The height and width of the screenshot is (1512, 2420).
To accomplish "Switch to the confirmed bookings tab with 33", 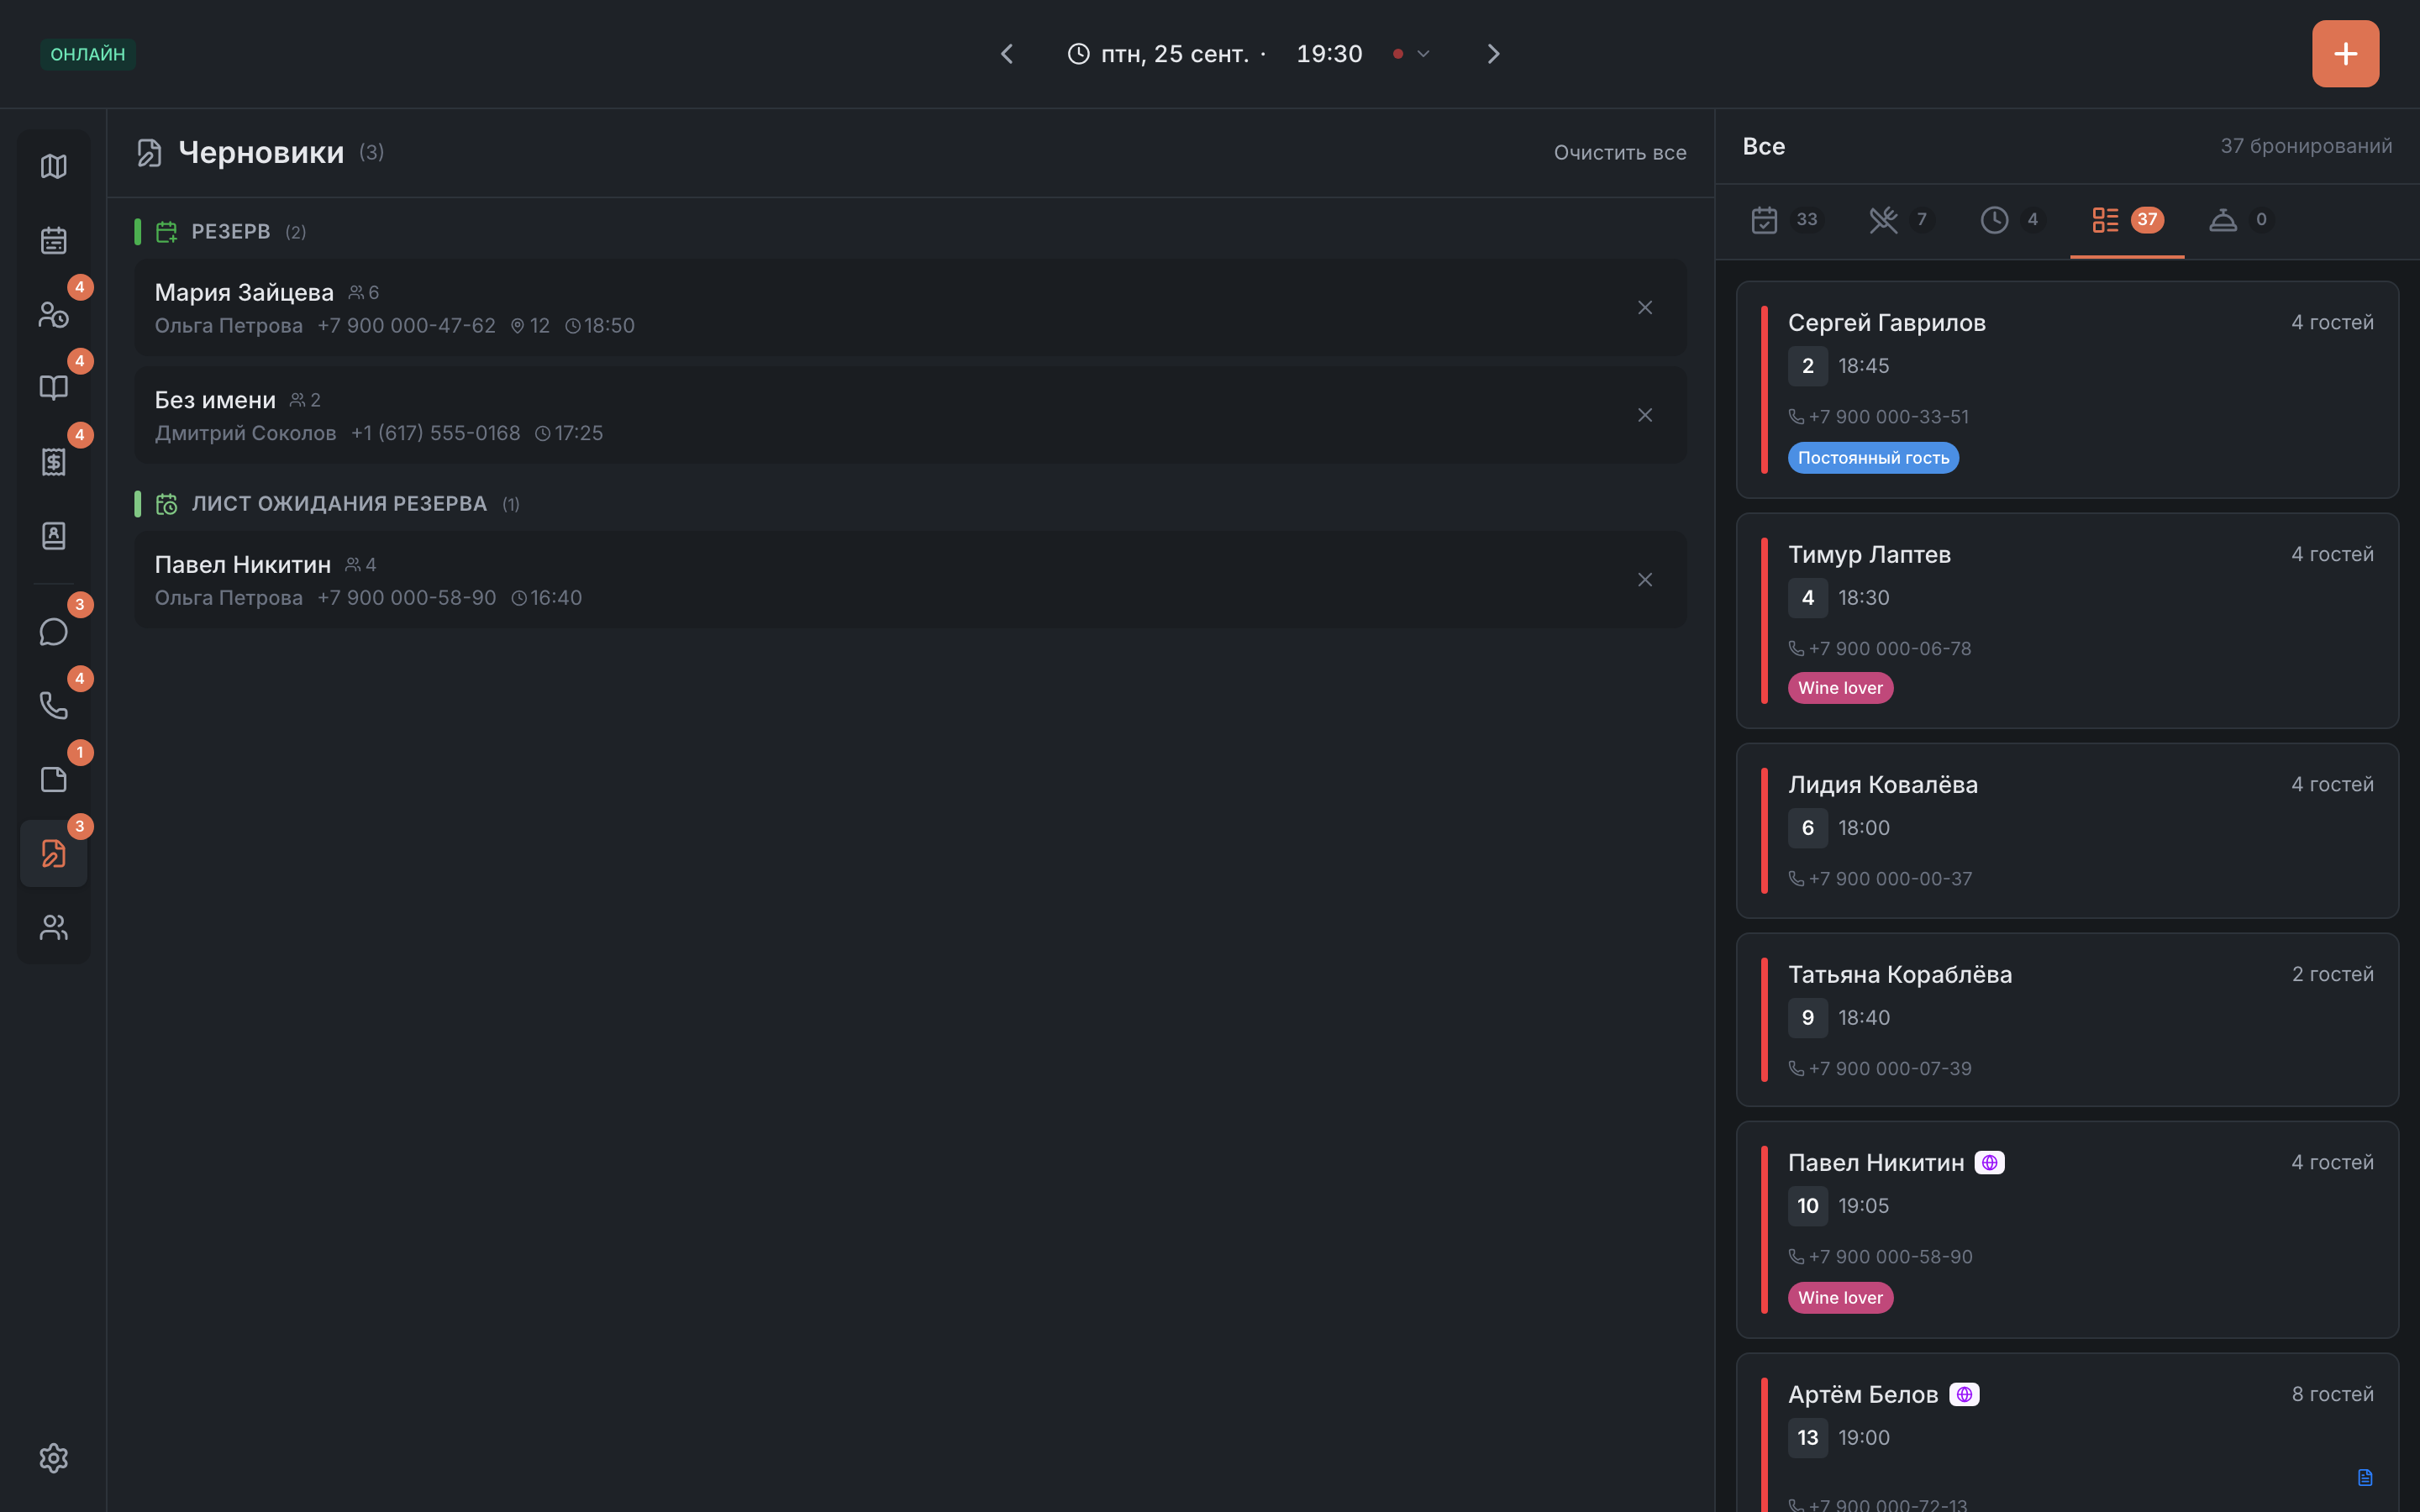I will click(x=1787, y=220).
